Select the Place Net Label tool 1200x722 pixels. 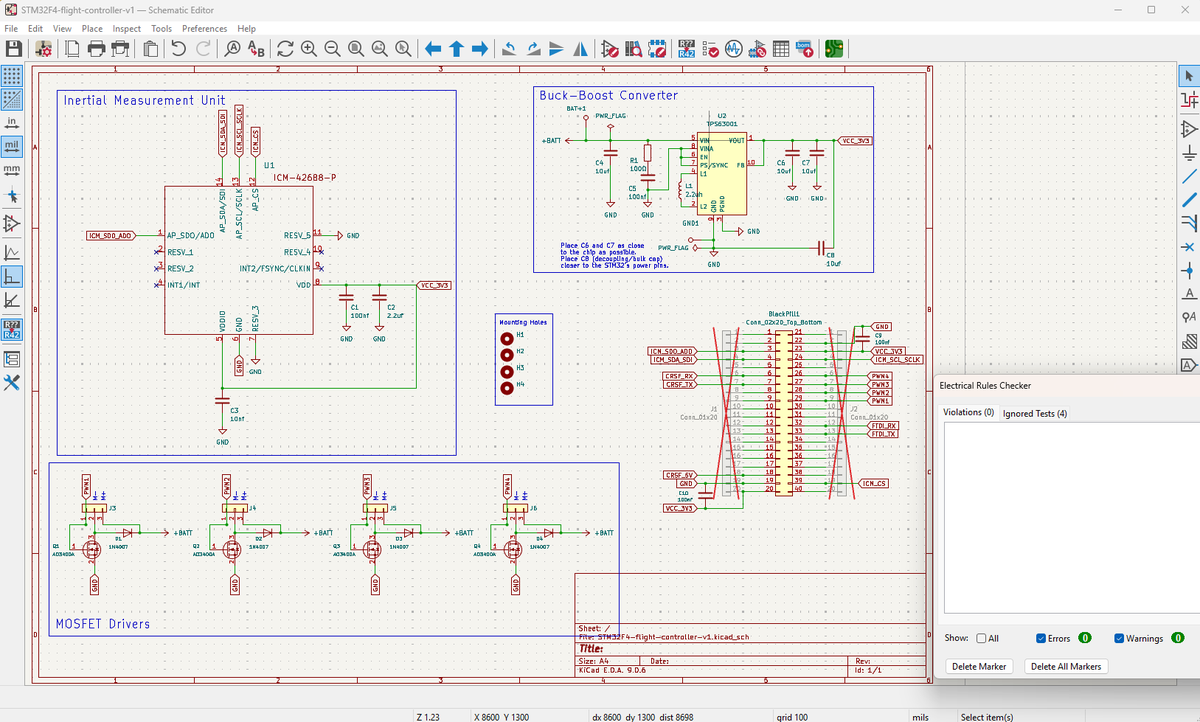[1188, 293]
